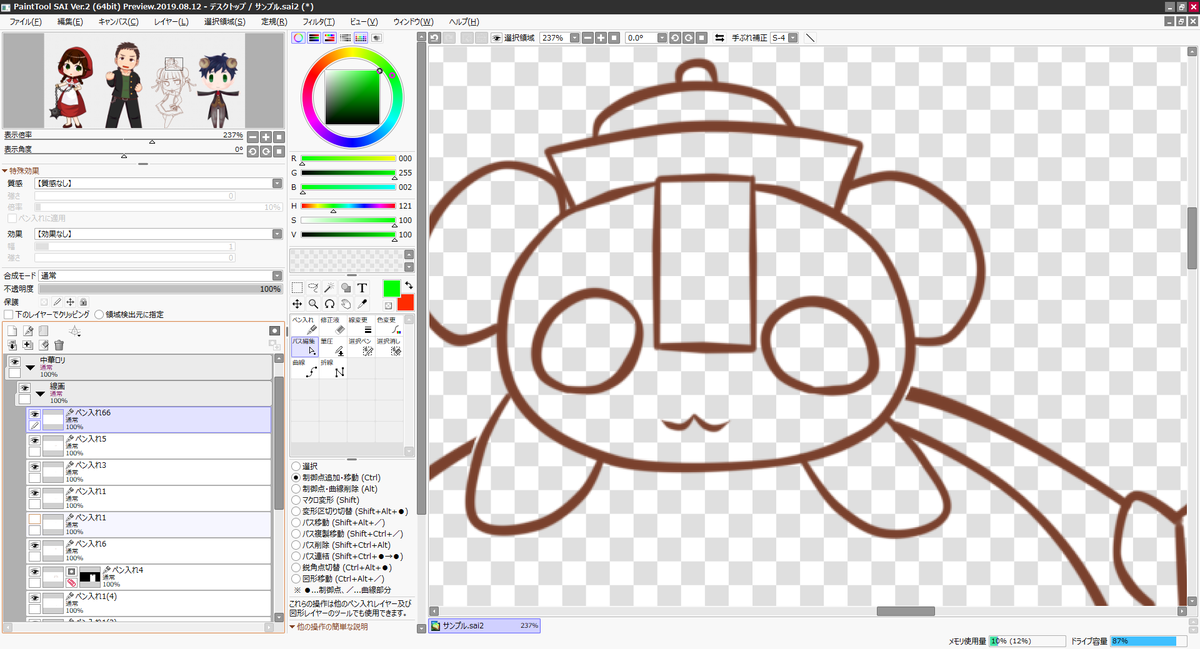The image size is (1200, 649).
Task: Select the Text (T) tool
Action: (x=362, y=288)
